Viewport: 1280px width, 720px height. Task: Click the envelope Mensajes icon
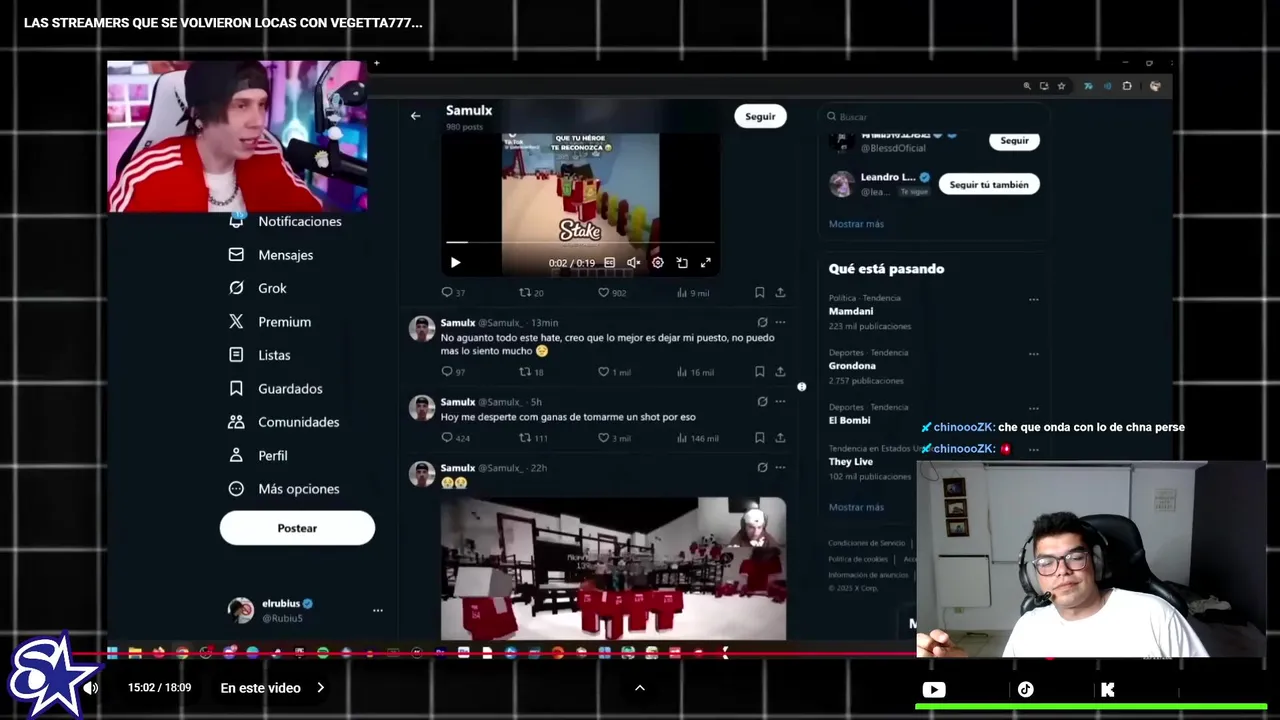click(236, 255)
